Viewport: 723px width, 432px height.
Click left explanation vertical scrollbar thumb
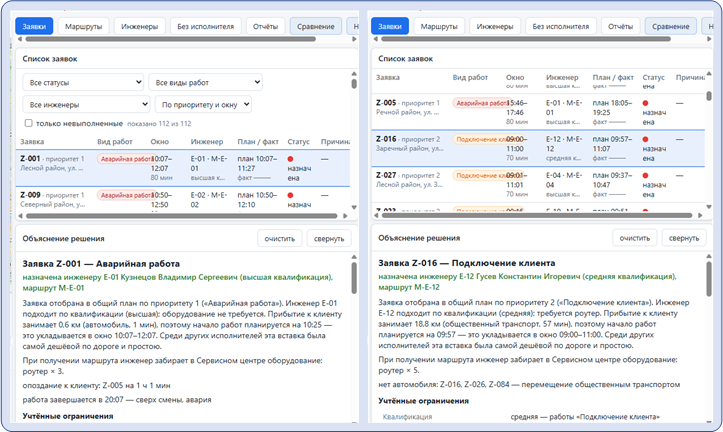[x=354, y=278]
